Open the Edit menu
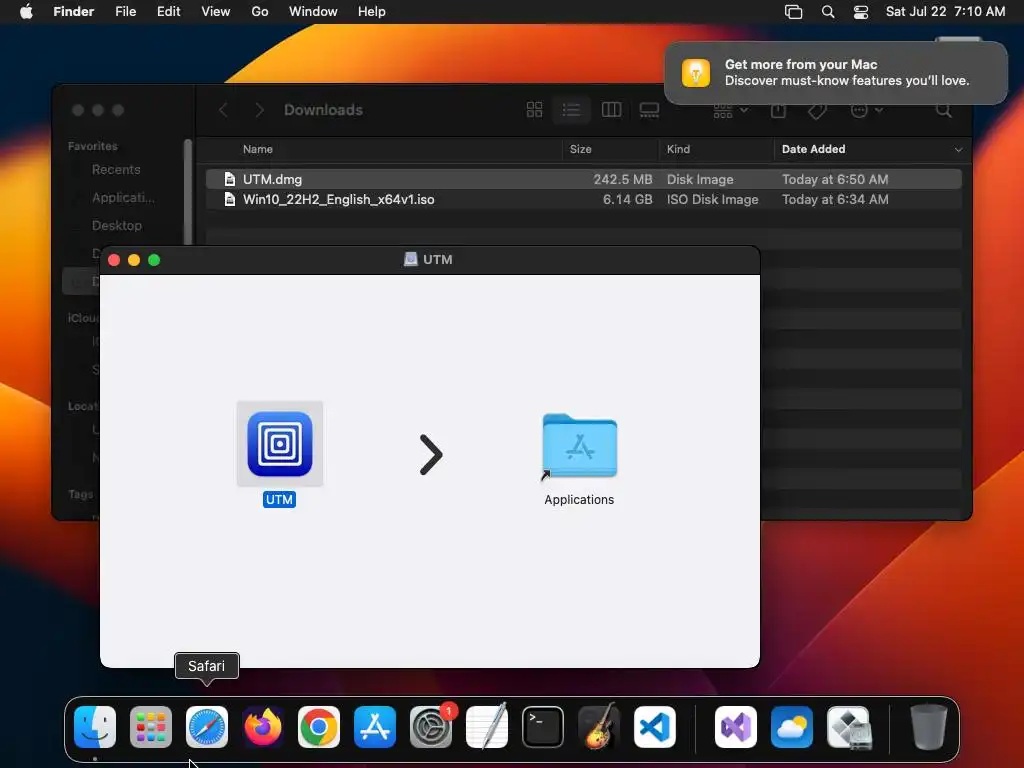 point(168,12)
